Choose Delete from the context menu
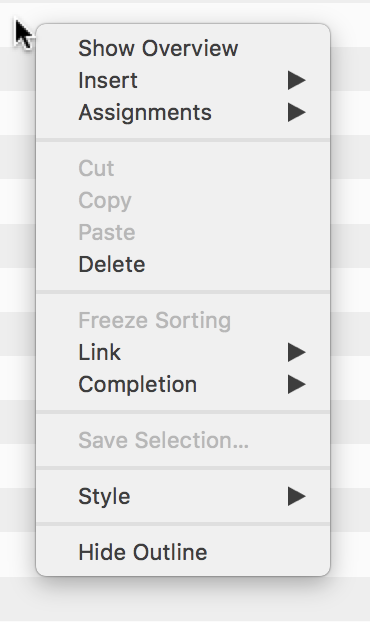This screenshot has width=370, height=622. (183, 264)
